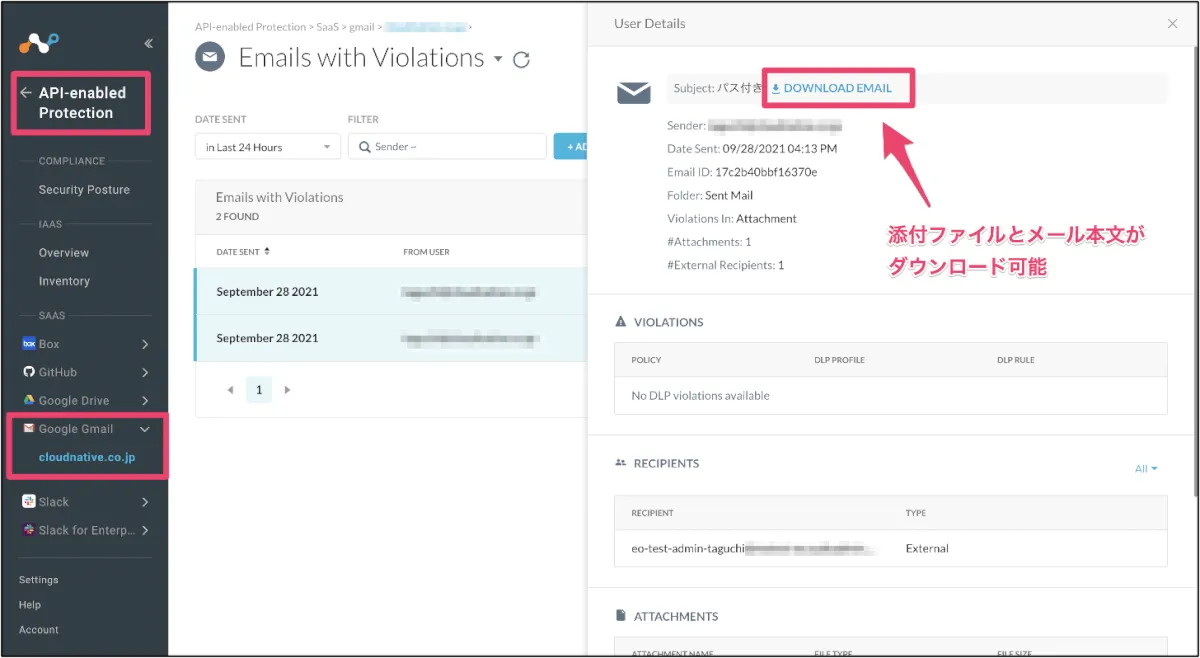Screen dimensions: 1200x658
Task: Expand Slack for Enterprise submenu chevron
Action: [x=145, y=530]
